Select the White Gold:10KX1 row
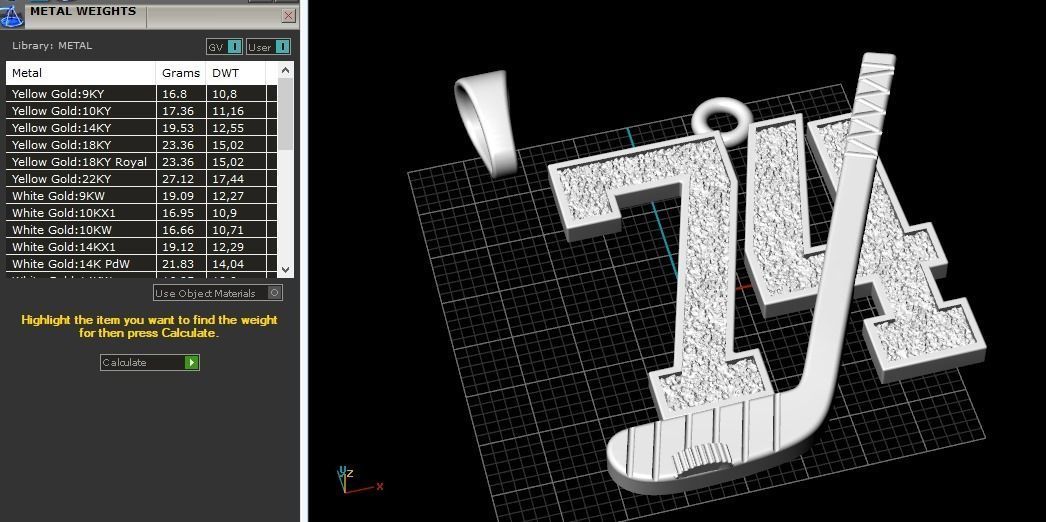Screen dimensions: 1046x522 [141, 213]
